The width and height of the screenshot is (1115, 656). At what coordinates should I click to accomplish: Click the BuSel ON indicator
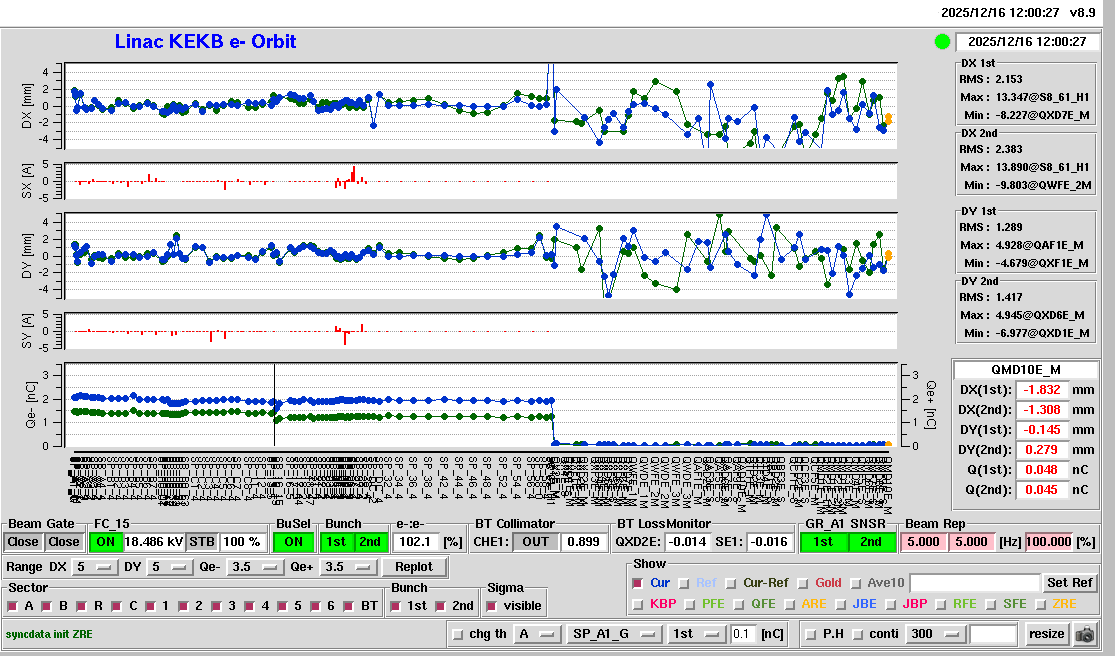[293, 541]
